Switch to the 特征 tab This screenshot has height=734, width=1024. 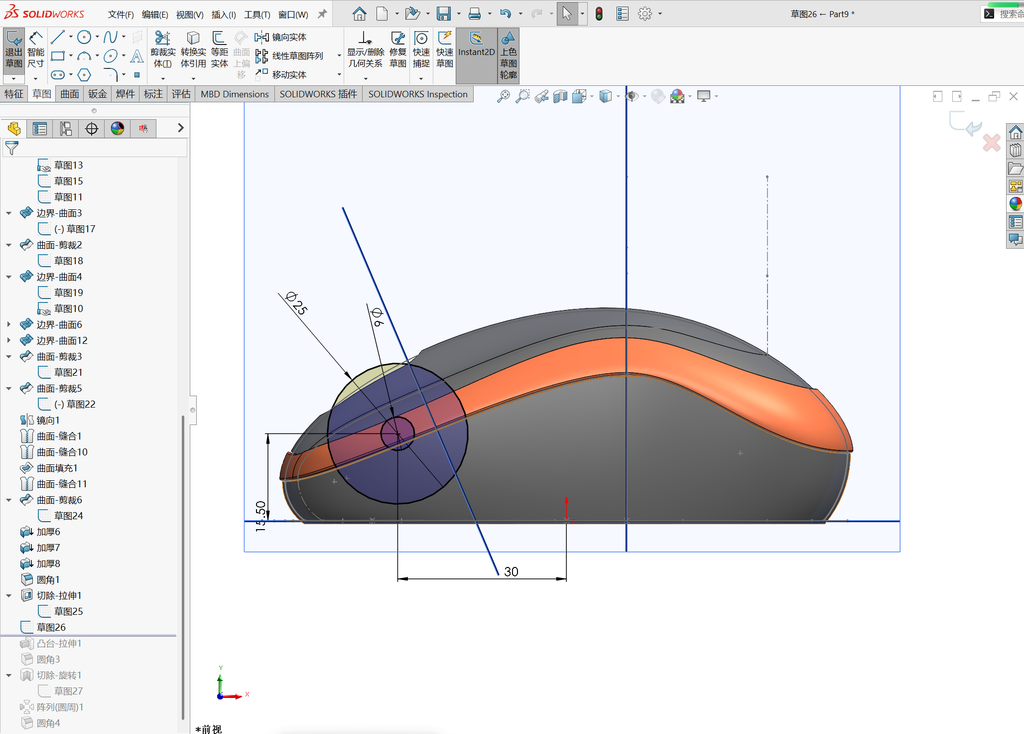point(14,94)
